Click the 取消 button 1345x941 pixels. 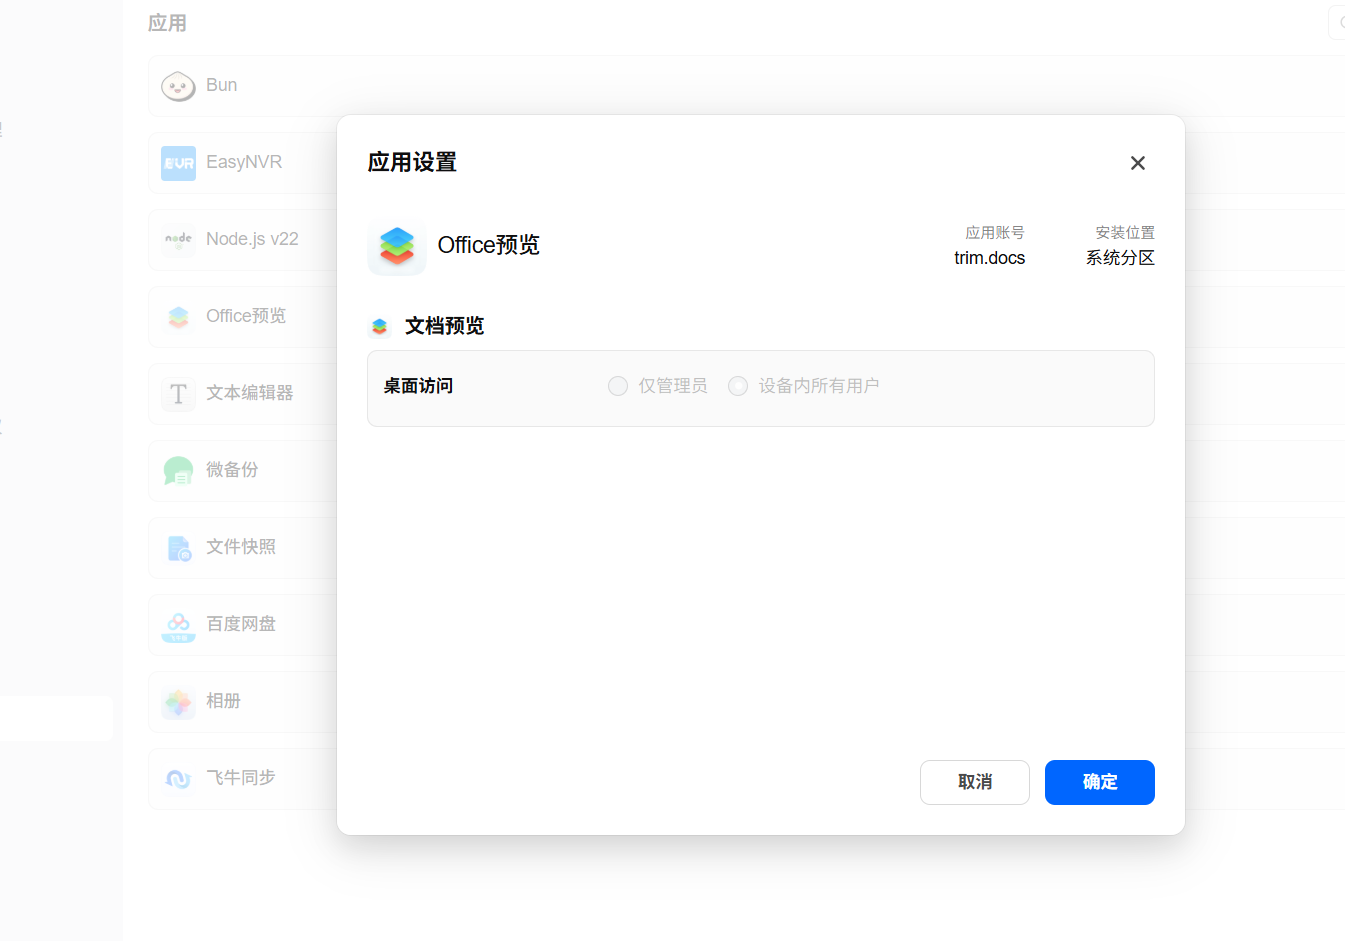point(975,782)
